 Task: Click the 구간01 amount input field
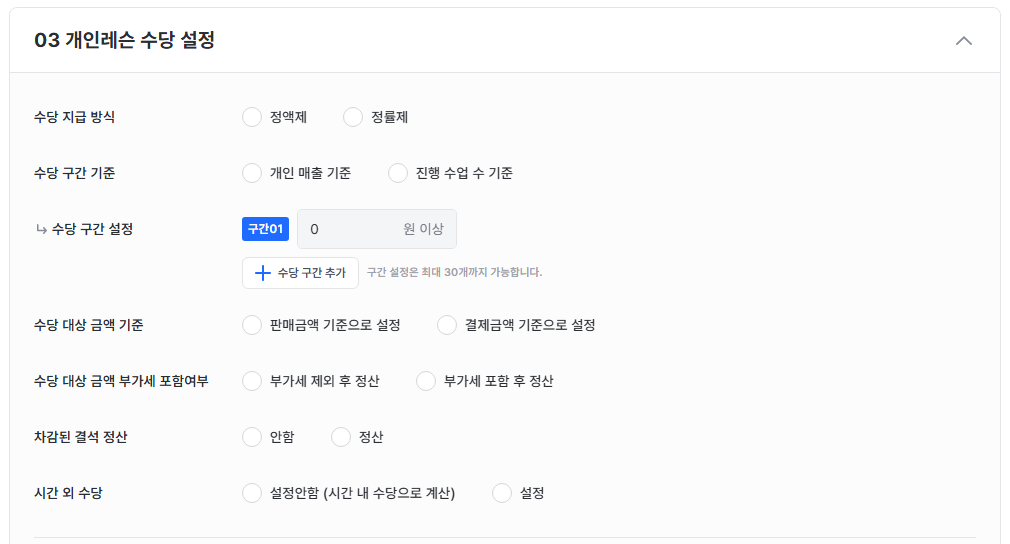coord(377,229)
